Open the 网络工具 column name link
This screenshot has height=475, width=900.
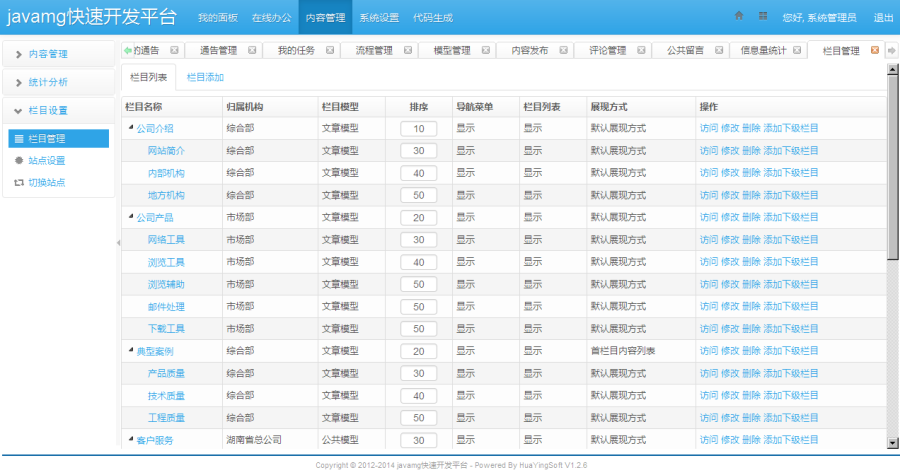pyautogui.click(x=166, y=240)
